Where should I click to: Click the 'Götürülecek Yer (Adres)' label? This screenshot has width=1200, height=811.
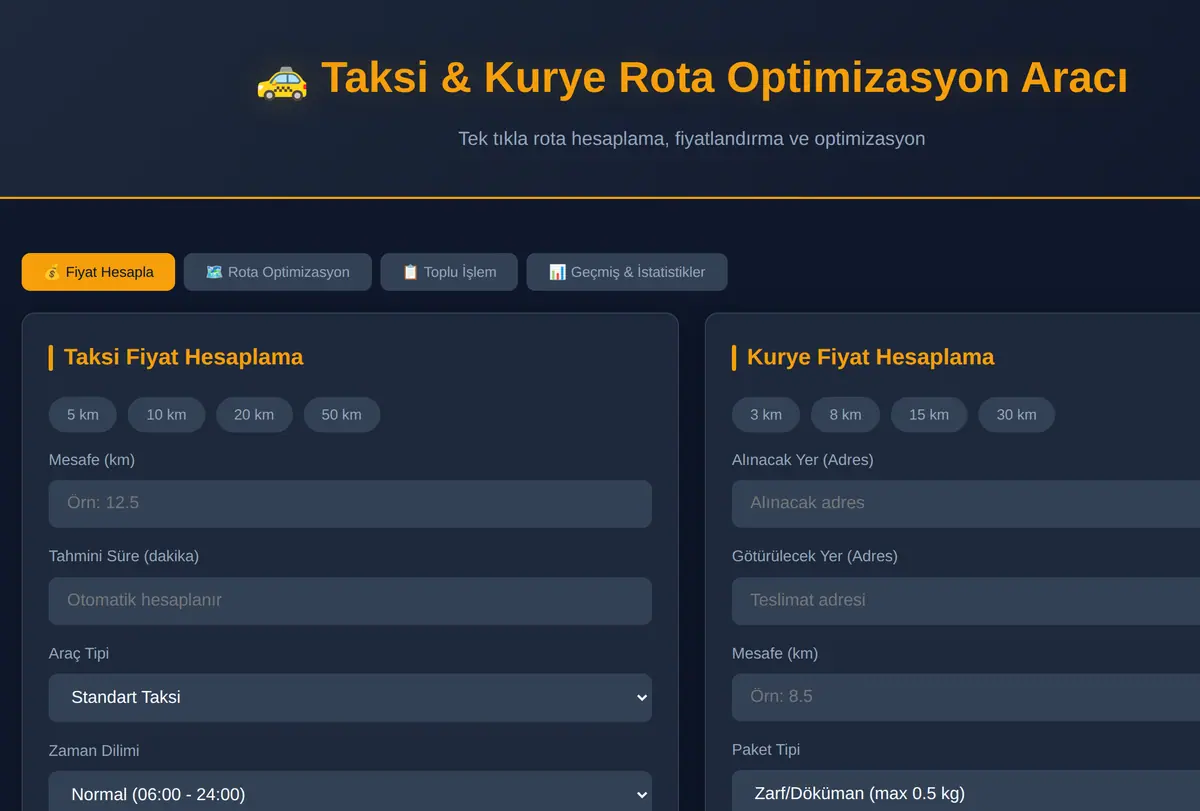(815, 556)
